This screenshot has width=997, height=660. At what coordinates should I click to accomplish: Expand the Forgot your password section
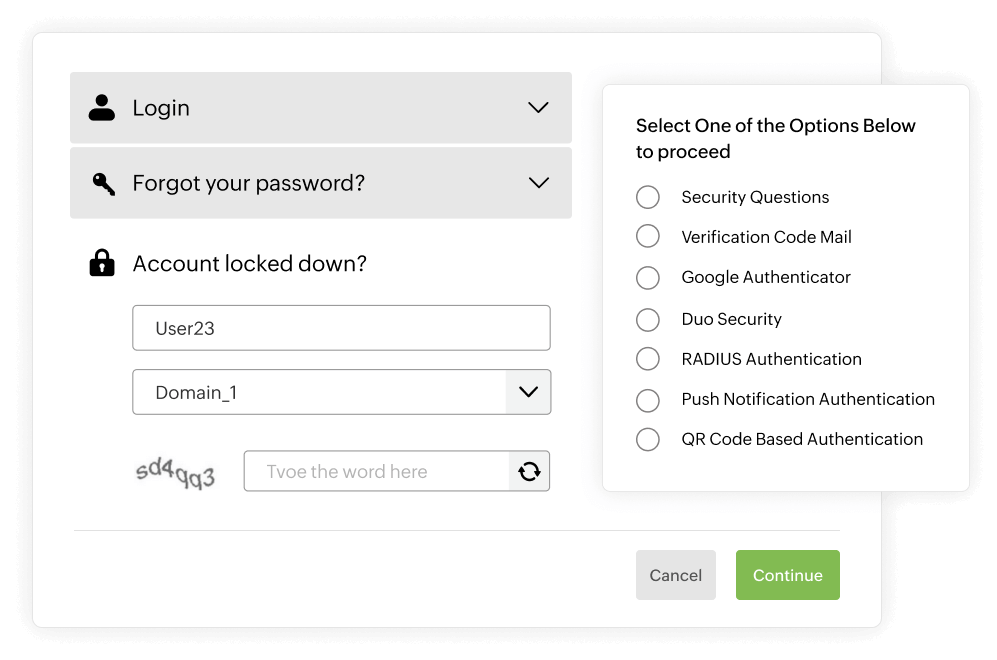pyautogui.click(x=320, y=183)
